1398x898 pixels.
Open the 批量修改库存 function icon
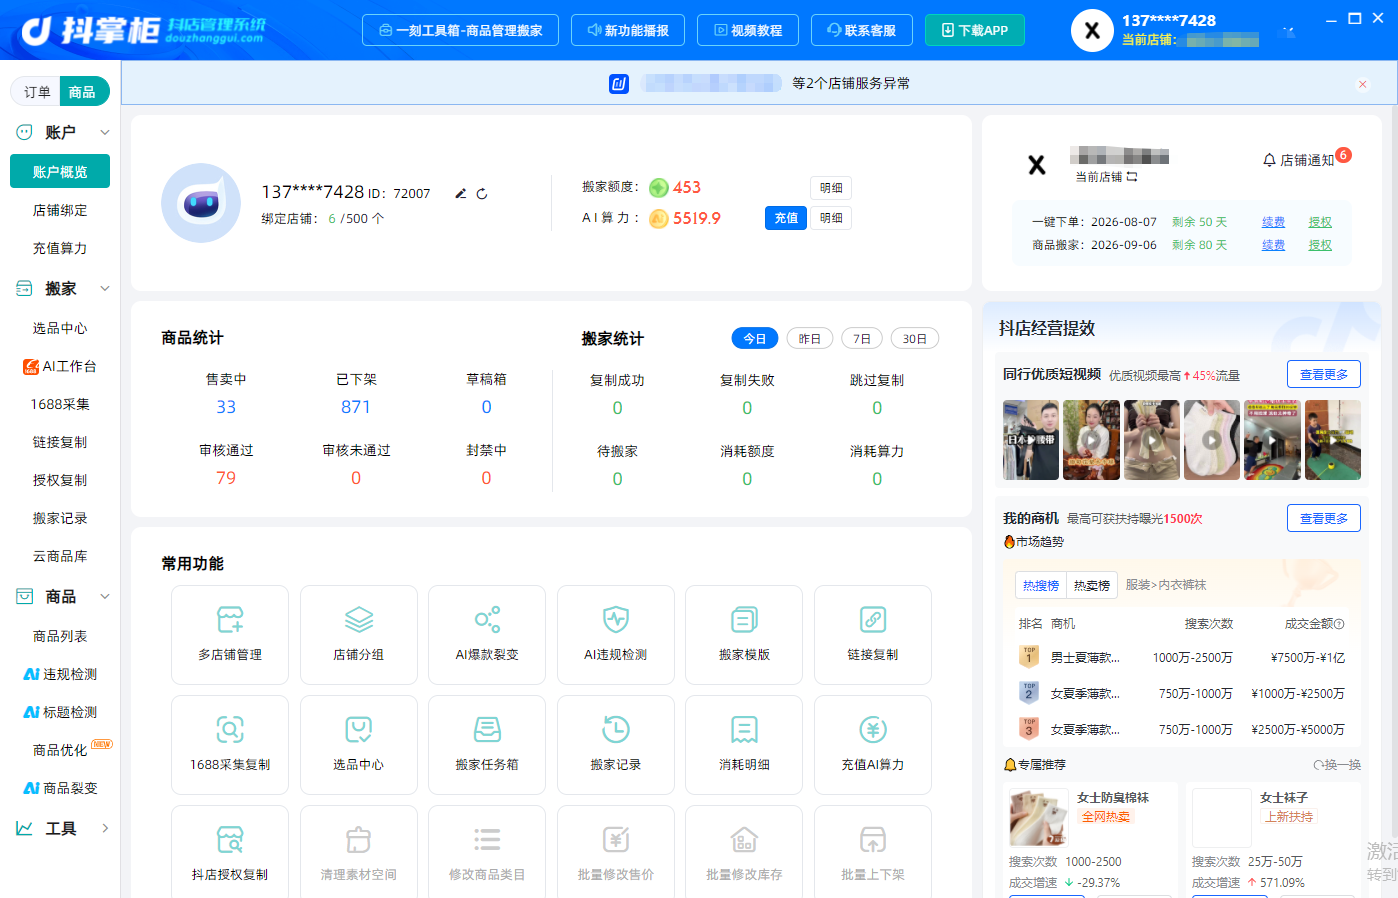point(744,839)
